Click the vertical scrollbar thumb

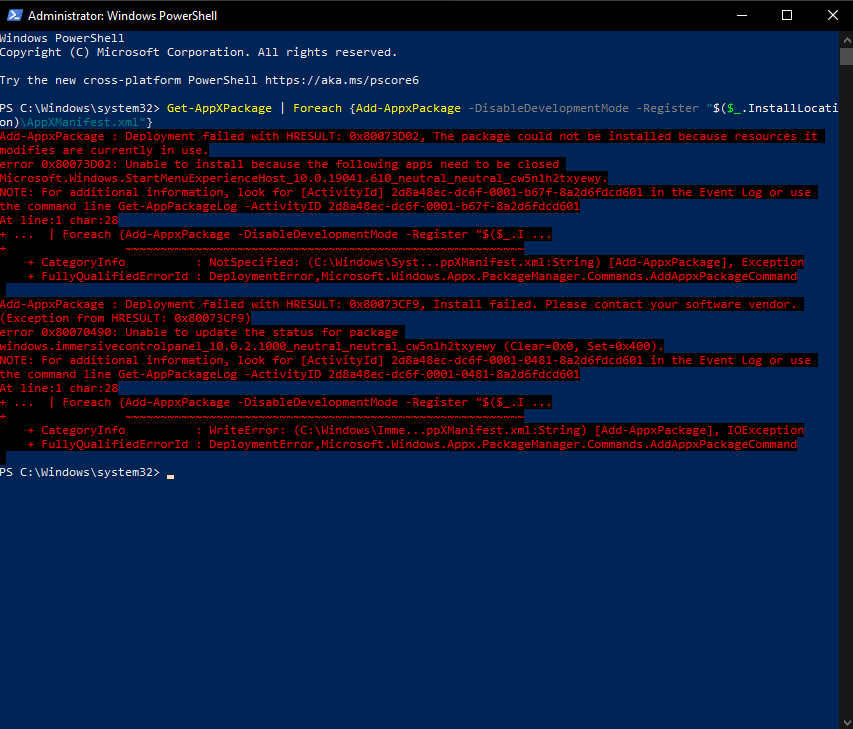tap(846, 57)
